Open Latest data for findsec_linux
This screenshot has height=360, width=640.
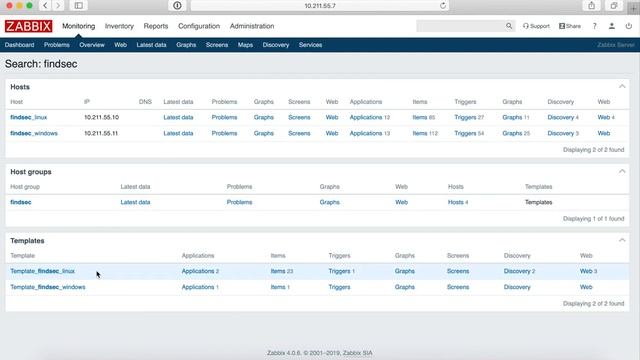pos(178,117)
